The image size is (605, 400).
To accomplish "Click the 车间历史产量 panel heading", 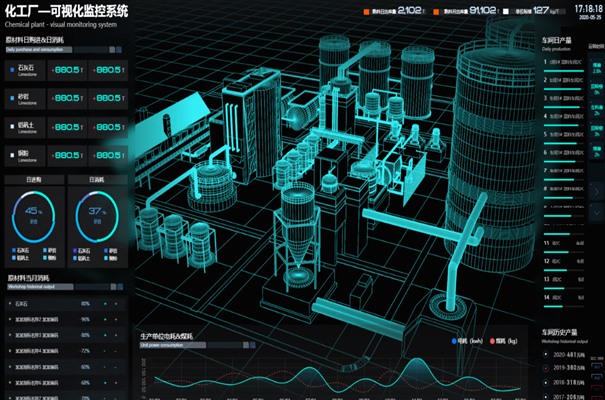I will (559, 332).
